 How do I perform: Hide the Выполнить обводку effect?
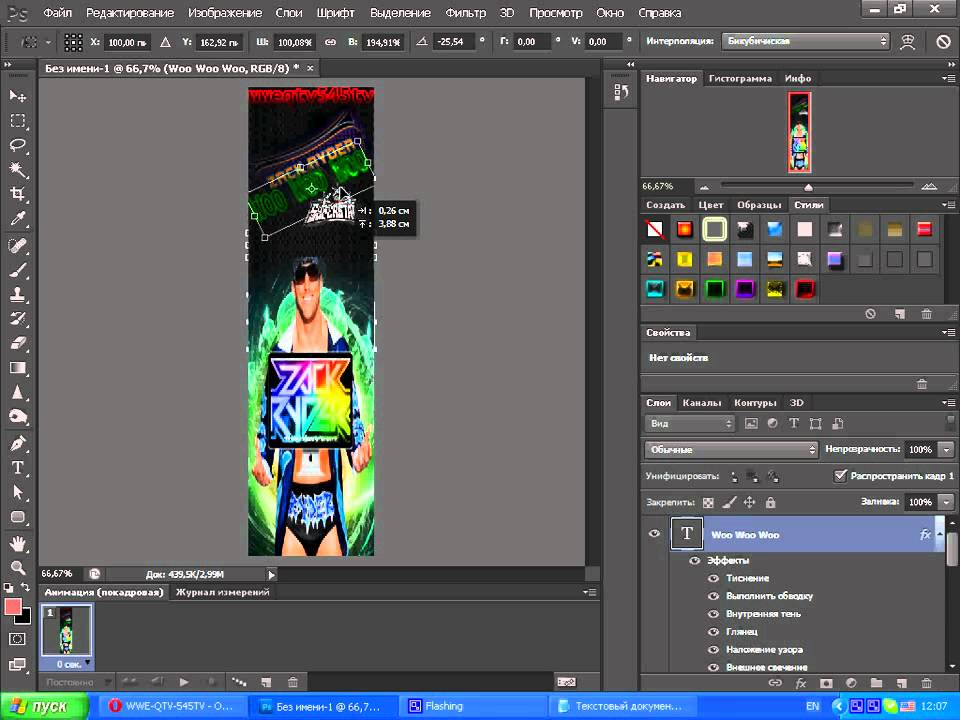click(x=713, y=596)
